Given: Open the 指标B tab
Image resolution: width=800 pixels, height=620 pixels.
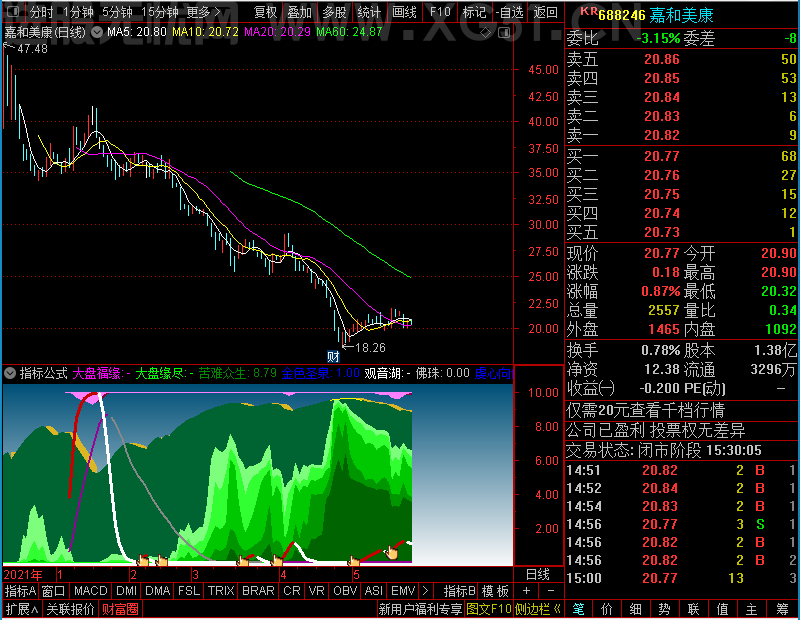Looking at the screenshot, I should (x=460, y=591).
